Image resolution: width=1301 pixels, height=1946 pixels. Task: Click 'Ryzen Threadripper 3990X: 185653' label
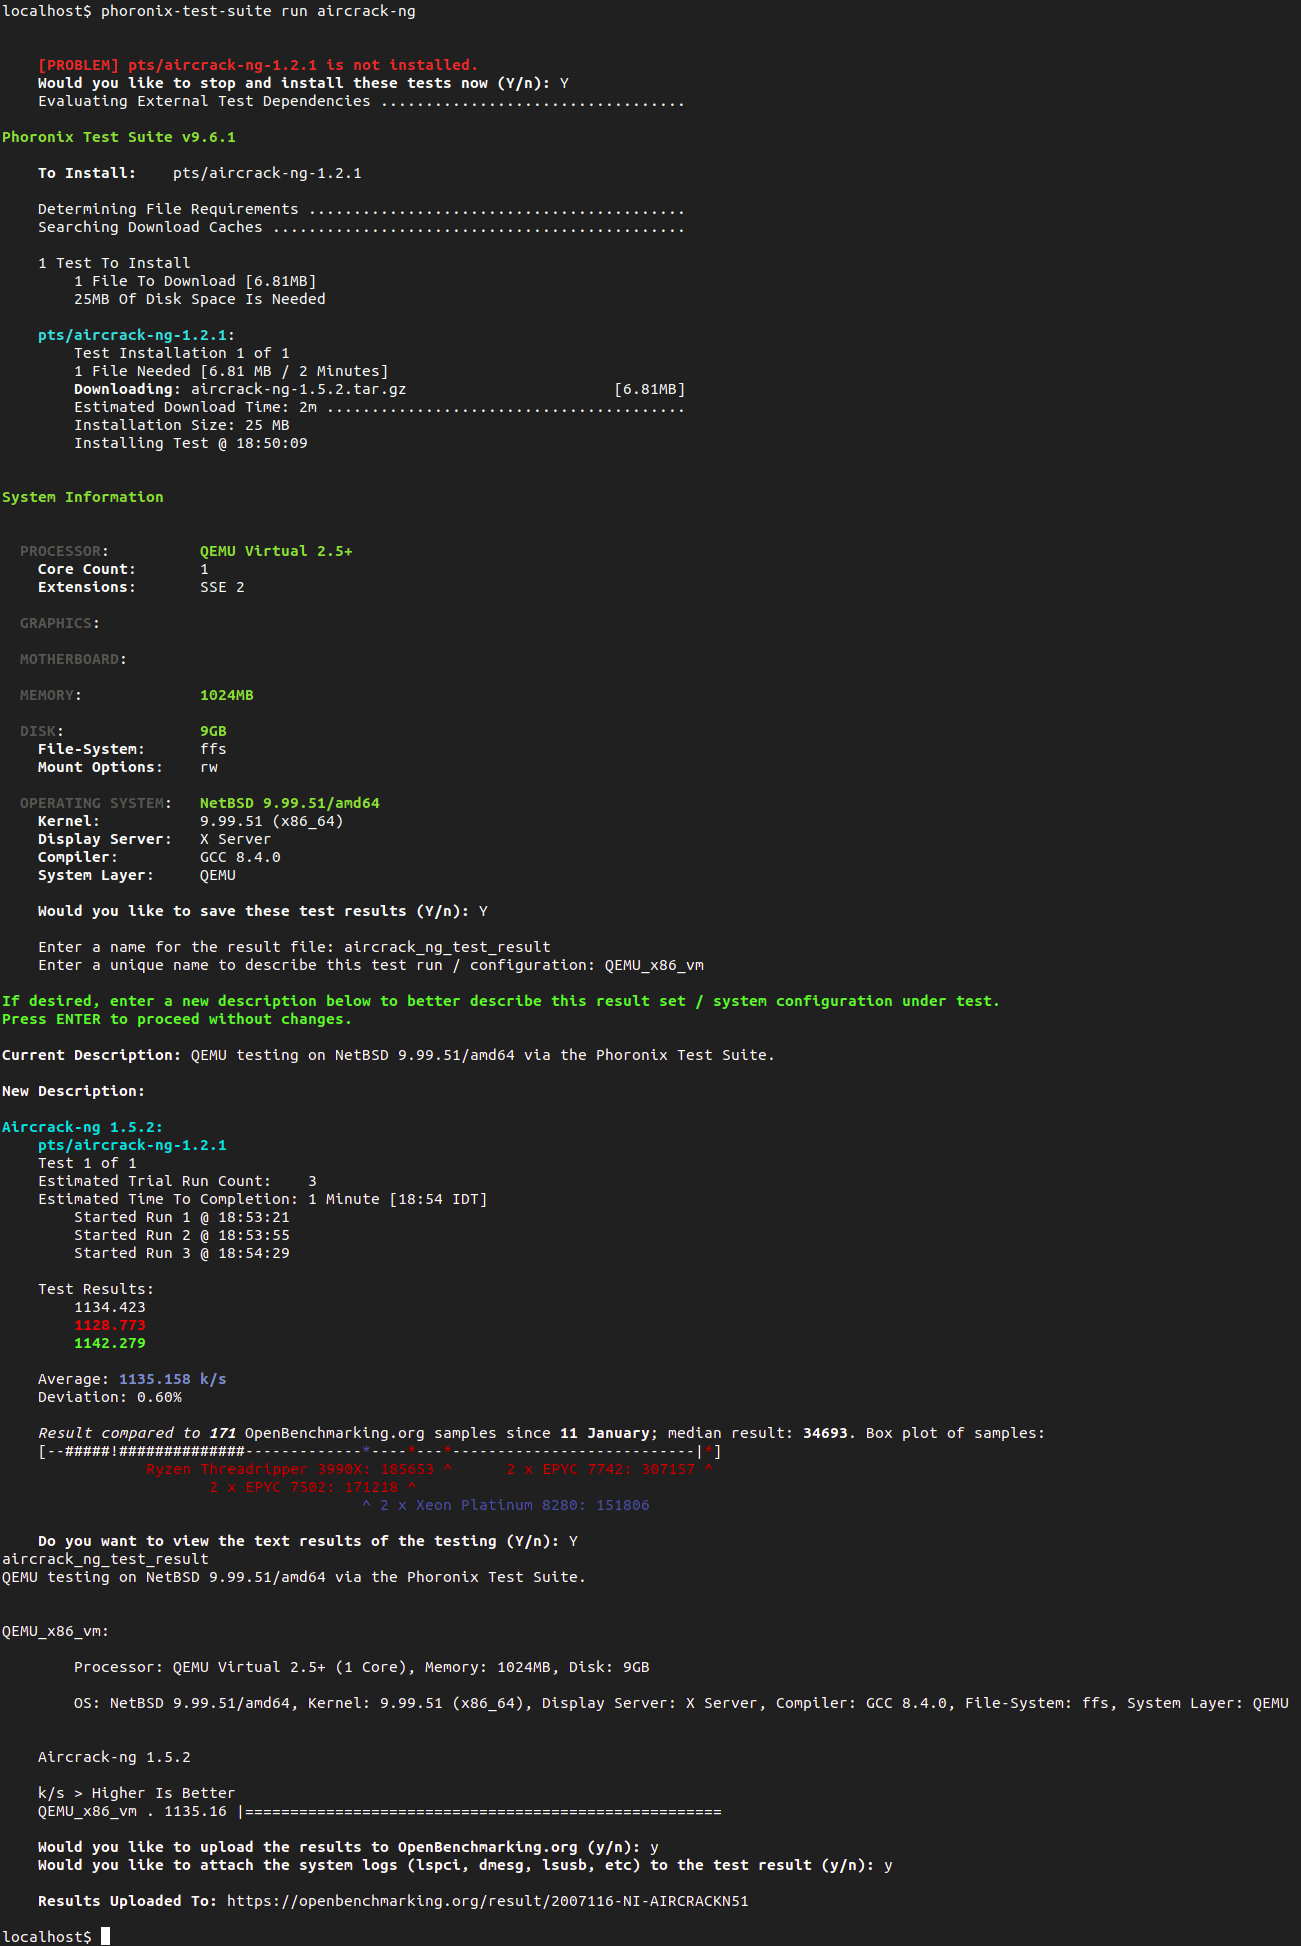pos(290,1470)
